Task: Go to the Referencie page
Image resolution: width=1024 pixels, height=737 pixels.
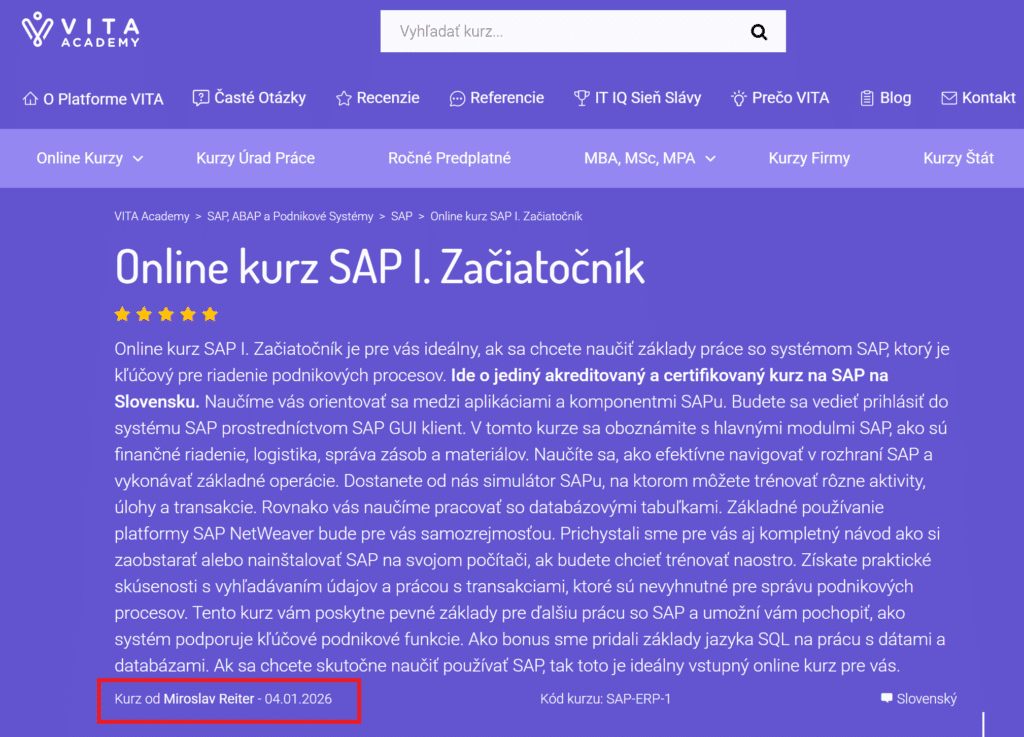Action: [507, 98]
